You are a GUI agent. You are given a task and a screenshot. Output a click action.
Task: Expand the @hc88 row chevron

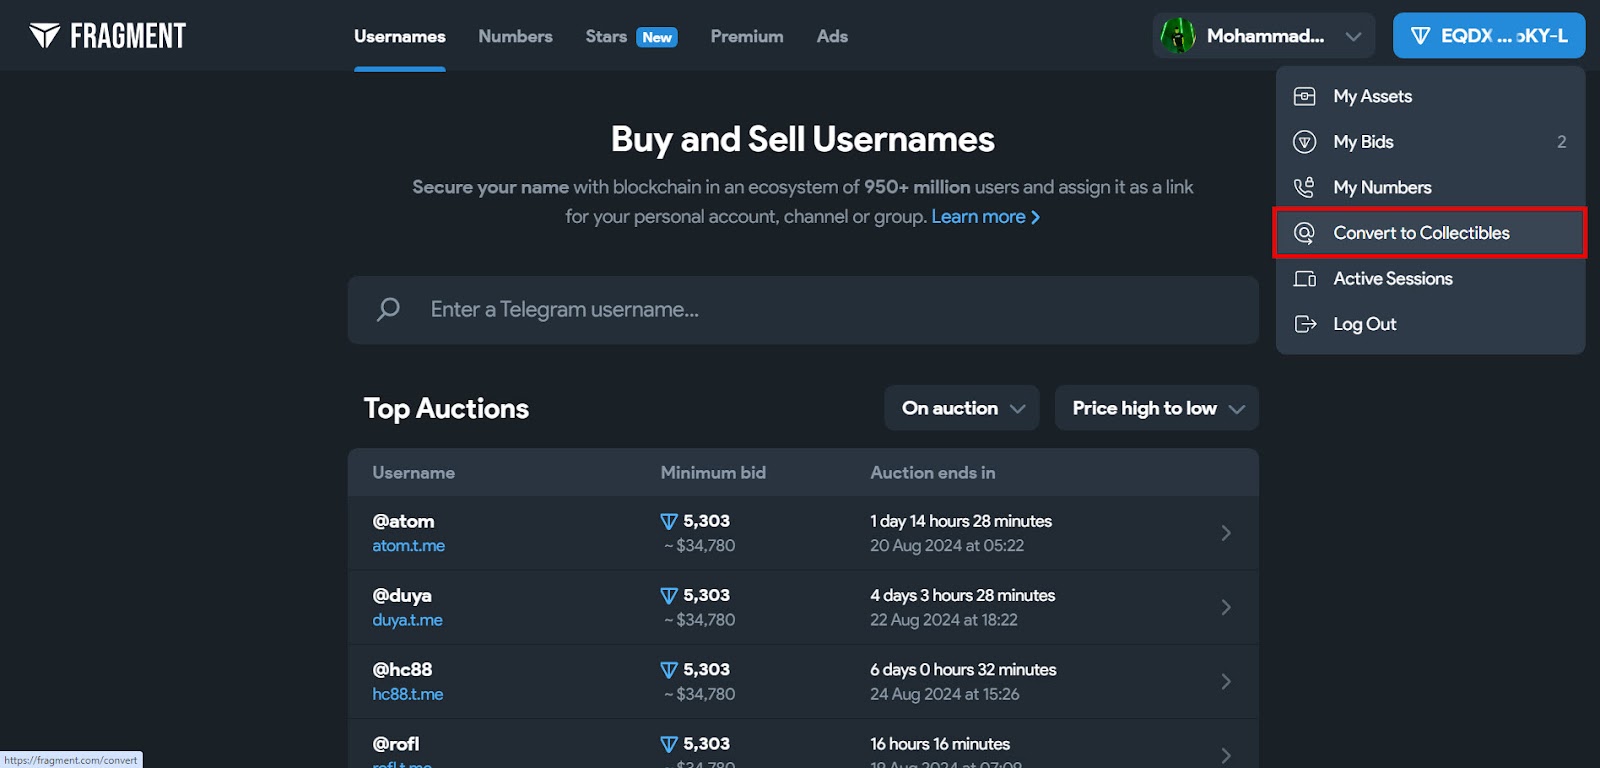tap(1226, 681)
